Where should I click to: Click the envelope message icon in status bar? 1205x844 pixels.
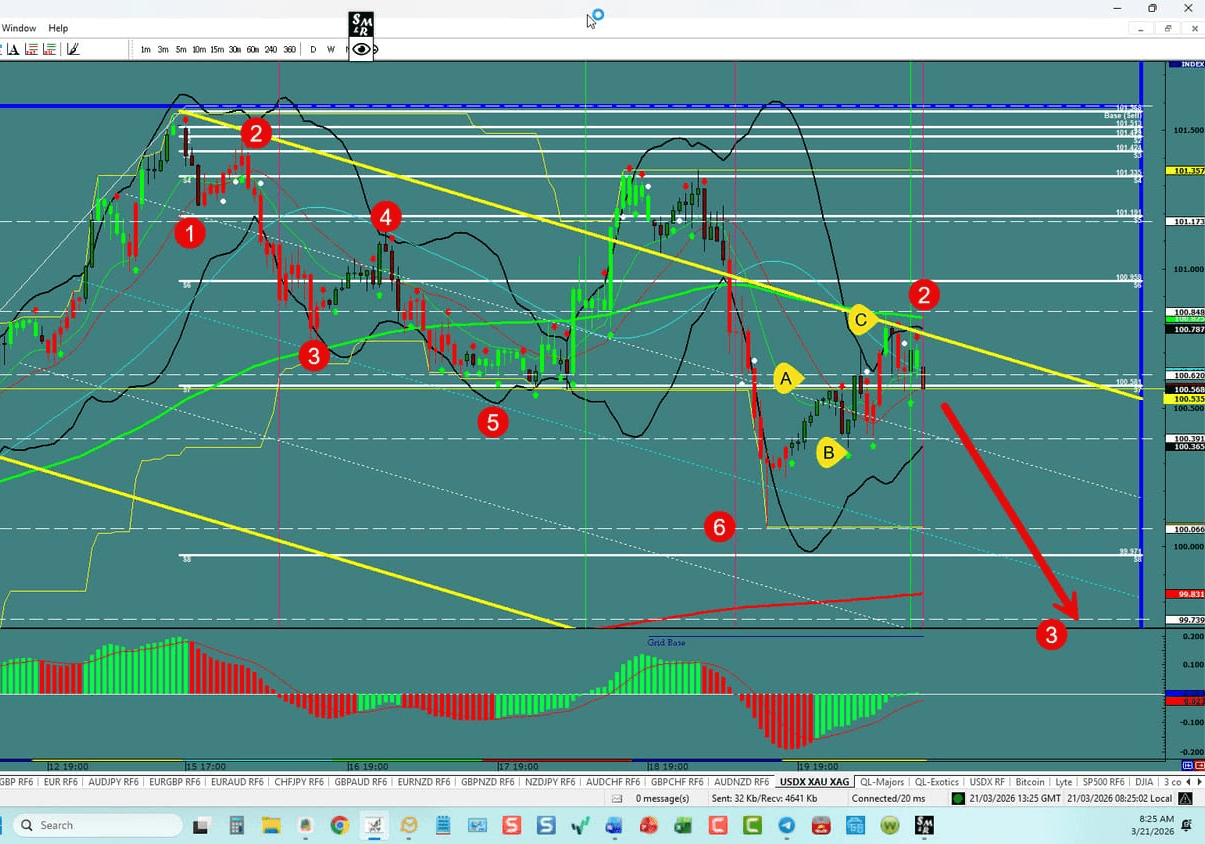pos(615,798)
